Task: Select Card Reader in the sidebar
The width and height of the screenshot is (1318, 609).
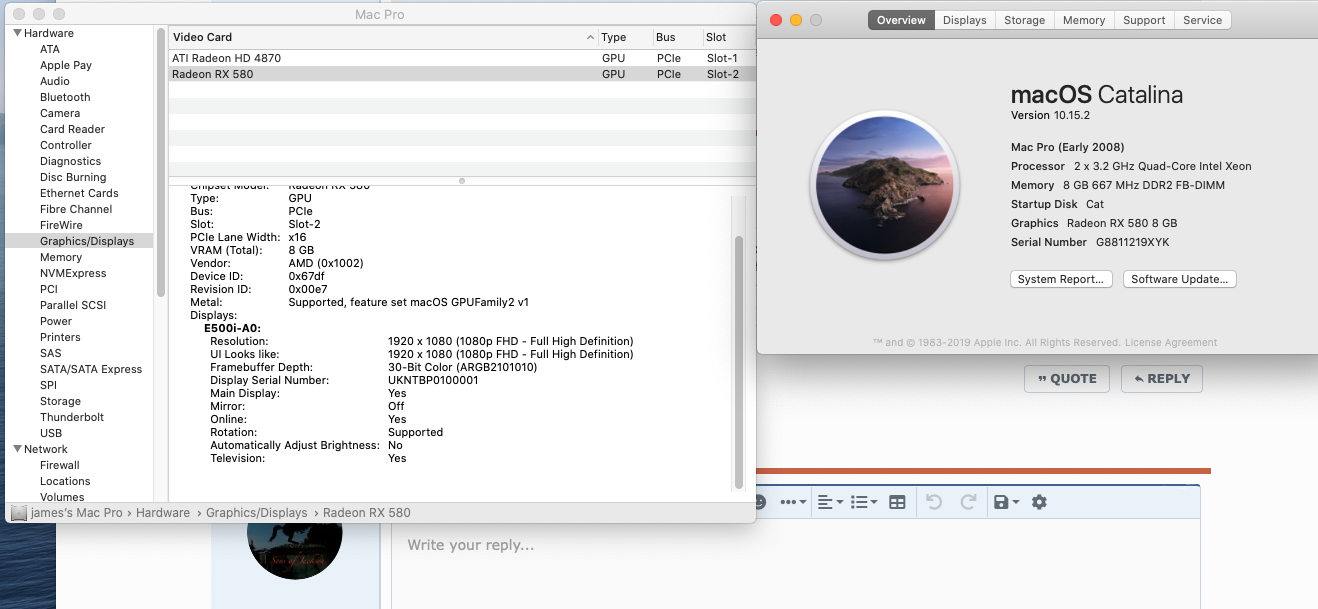Action: pyautogui.click(x=72, y=129)
